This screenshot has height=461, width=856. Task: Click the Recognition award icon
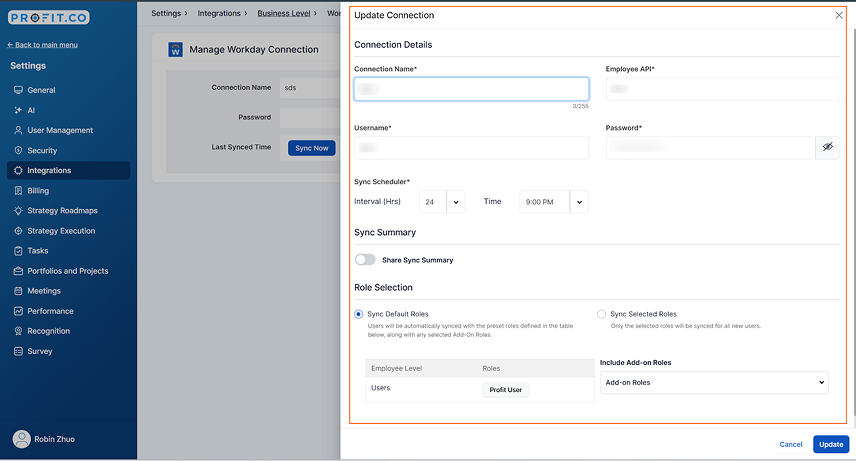[18, 331]
